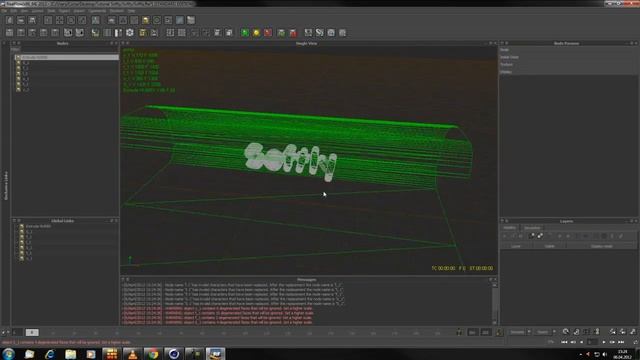Click the yellow cube icon in the top toolbar row
640x360 pixels.
(146, 20)
